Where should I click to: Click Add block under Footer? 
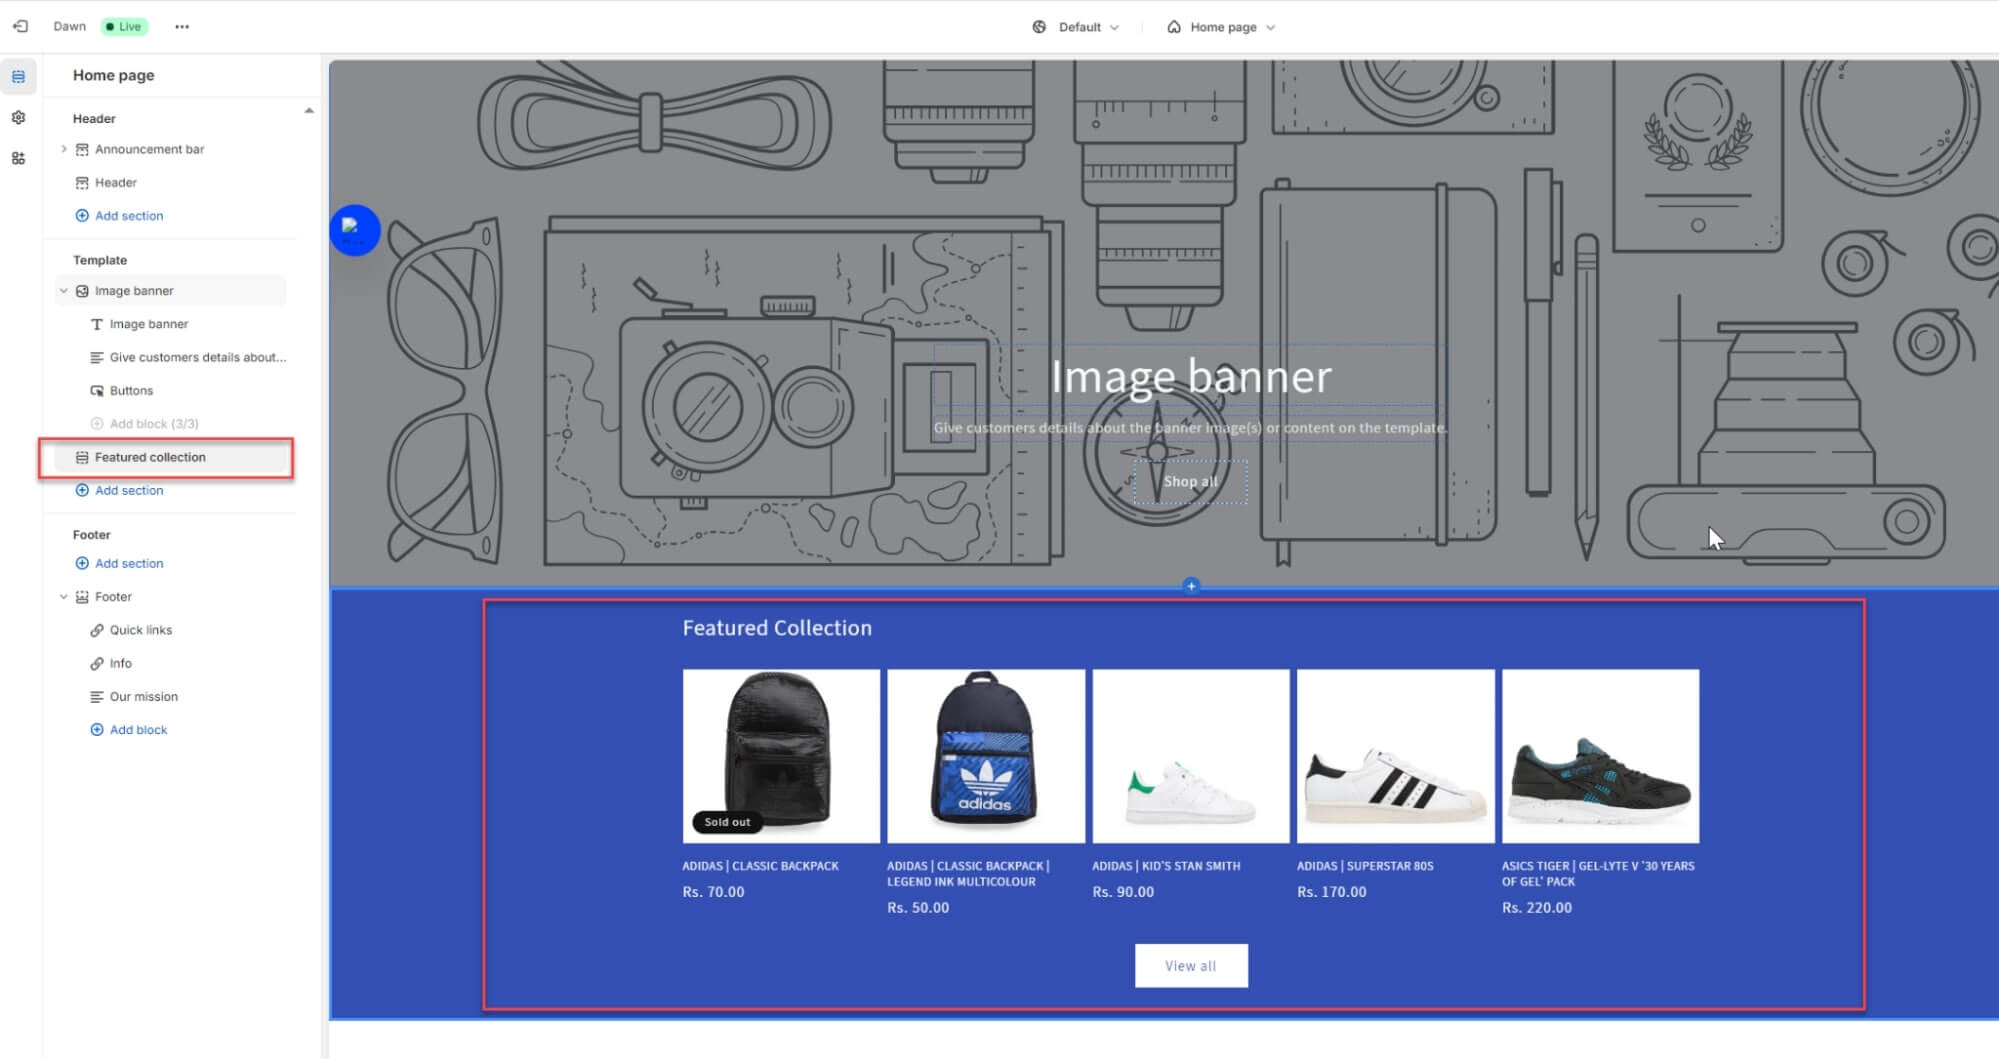point(138,730)
